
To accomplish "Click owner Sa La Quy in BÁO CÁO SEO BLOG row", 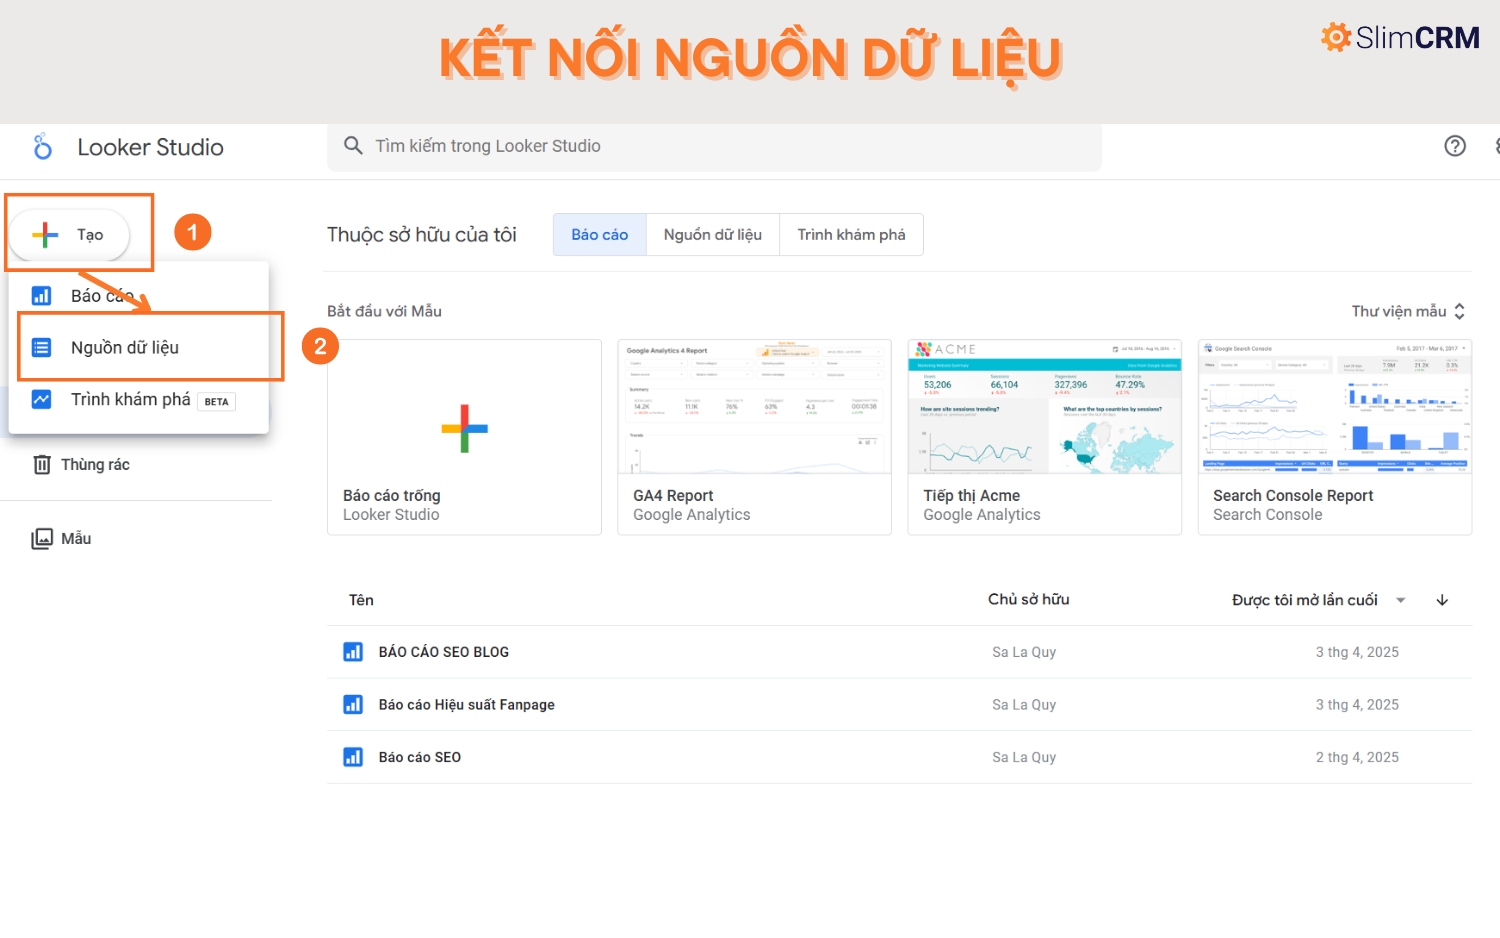I will [x=1024, y=652].
